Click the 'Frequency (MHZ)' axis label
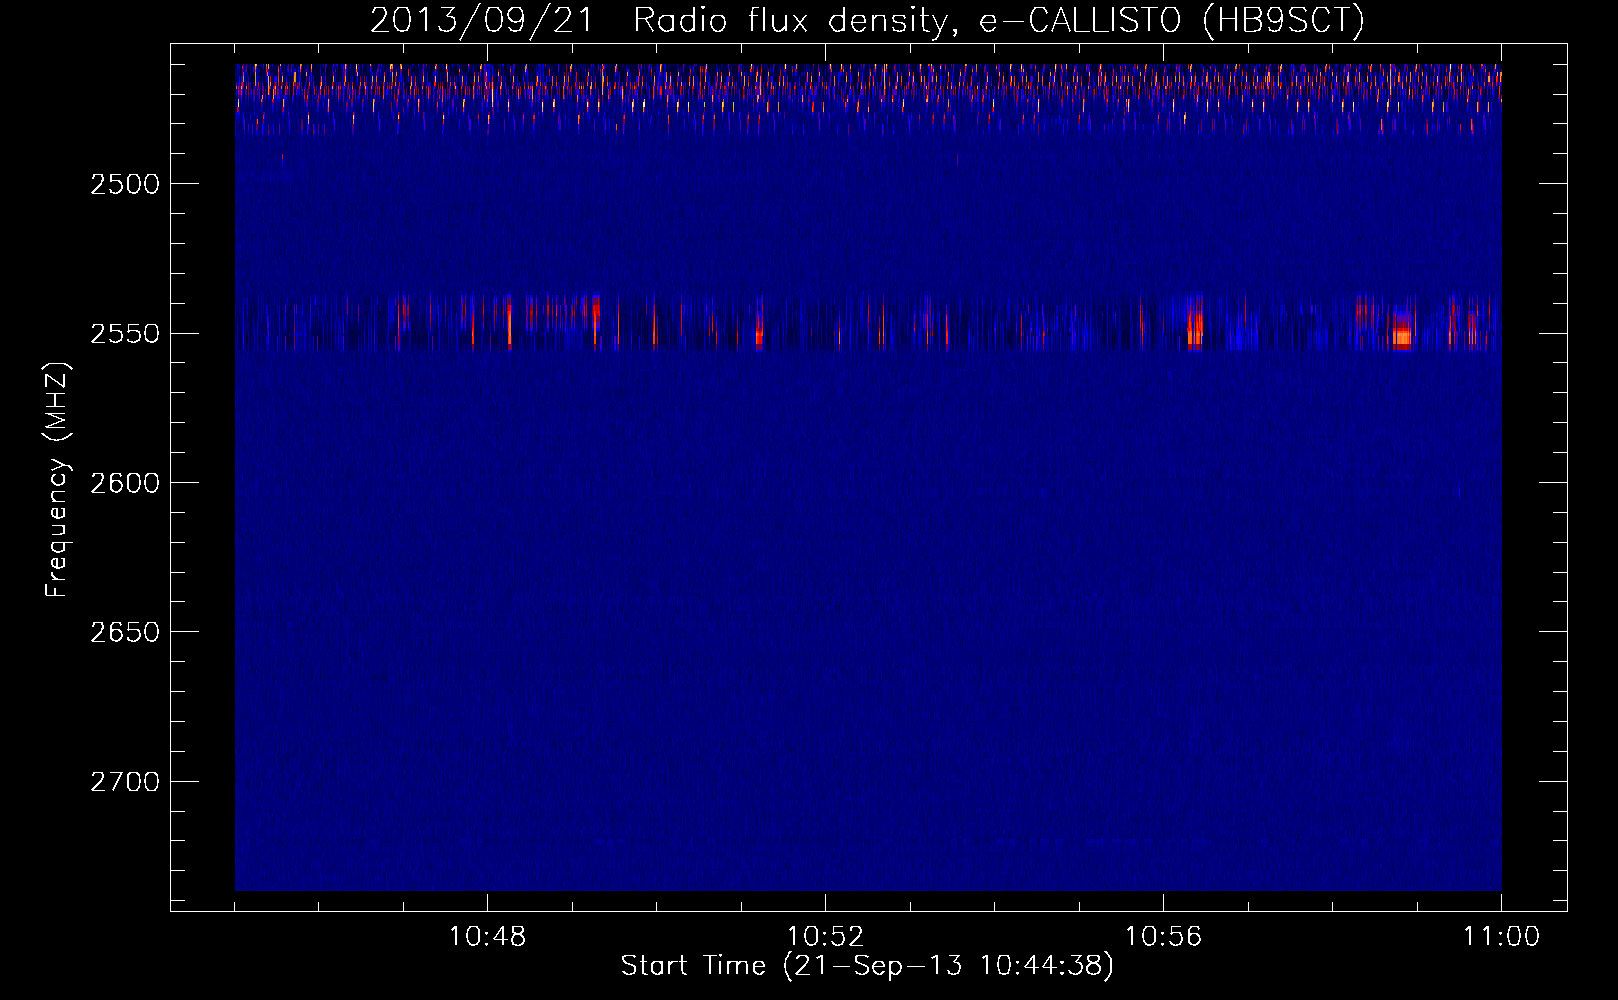The height and width of the screenshot is (1000, 1618). point(57,481)
